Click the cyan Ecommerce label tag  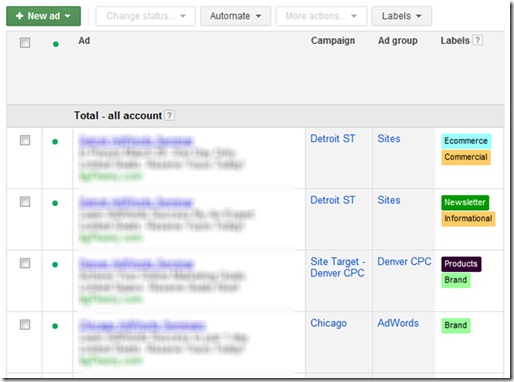point(466,141)
